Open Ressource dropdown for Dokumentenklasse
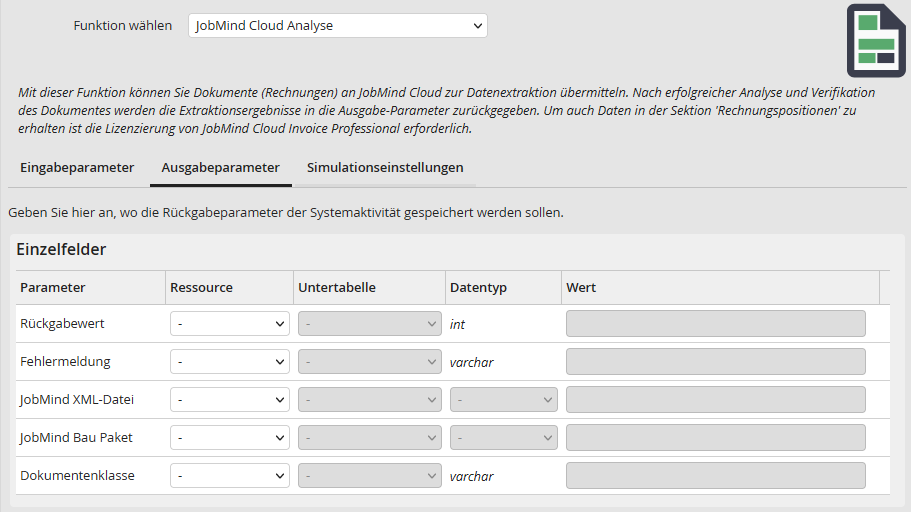911x512 pixels. 229,476
